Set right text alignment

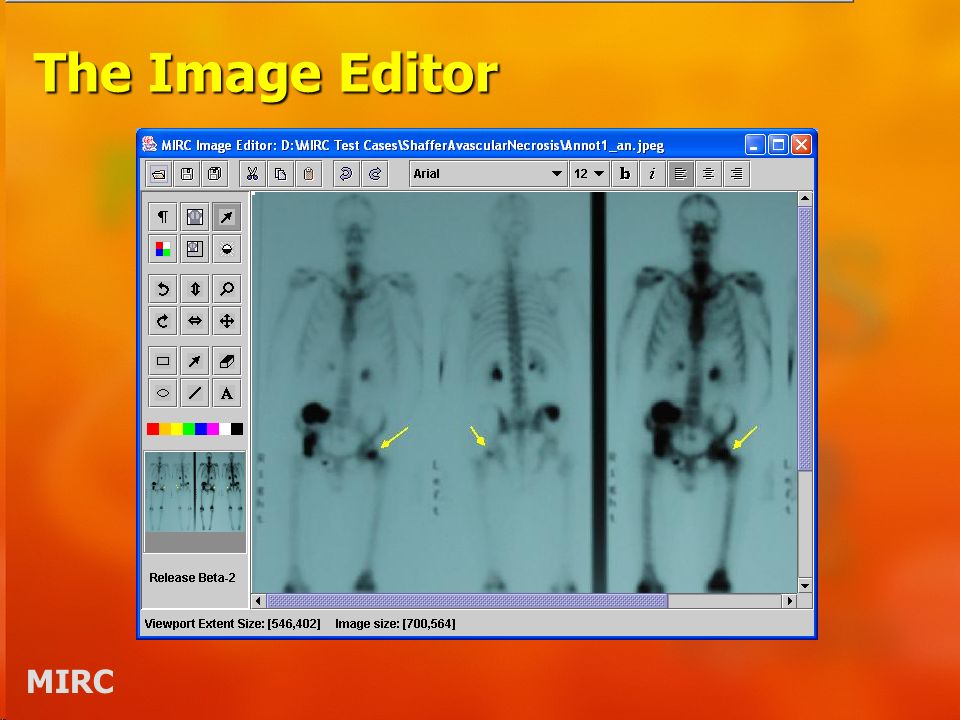click(x=737, y=174)
